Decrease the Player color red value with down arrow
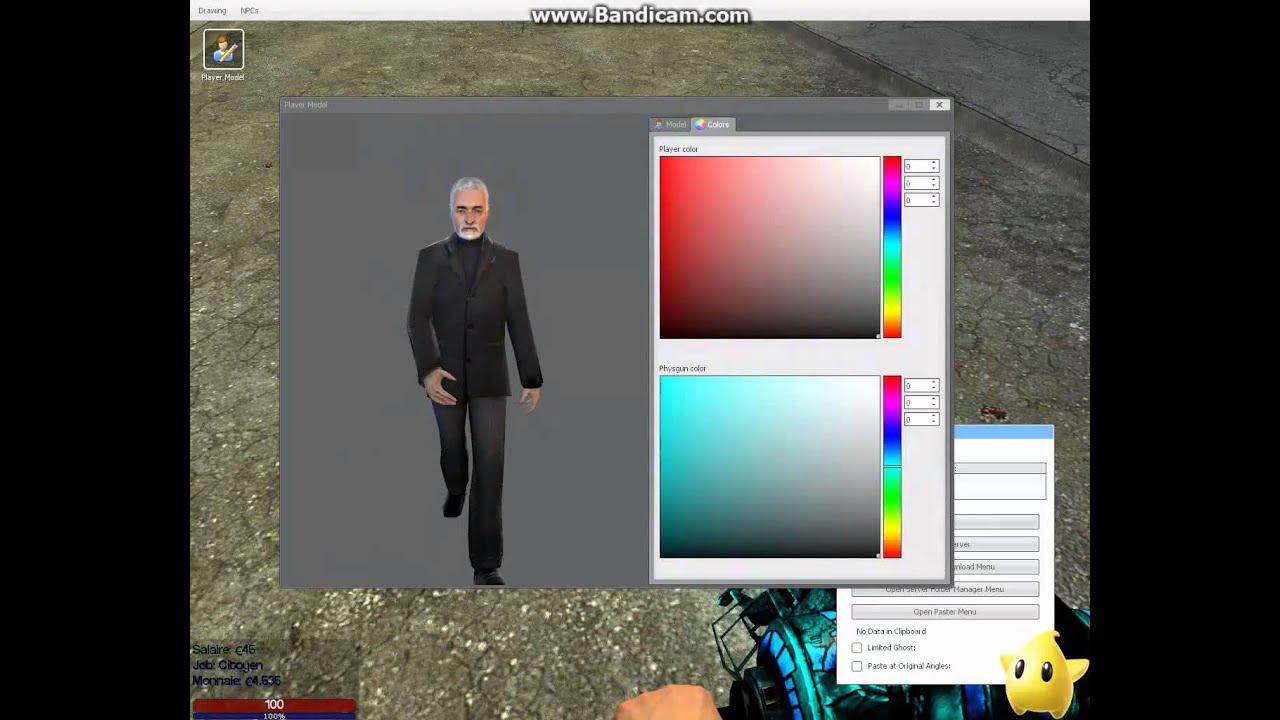The image size is (1280, 720). [x=934, y=169]
